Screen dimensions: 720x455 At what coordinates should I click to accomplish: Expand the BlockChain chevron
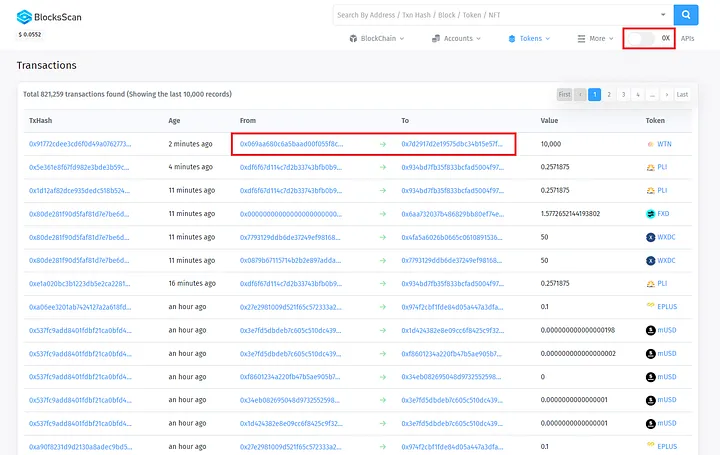point(402,39)
